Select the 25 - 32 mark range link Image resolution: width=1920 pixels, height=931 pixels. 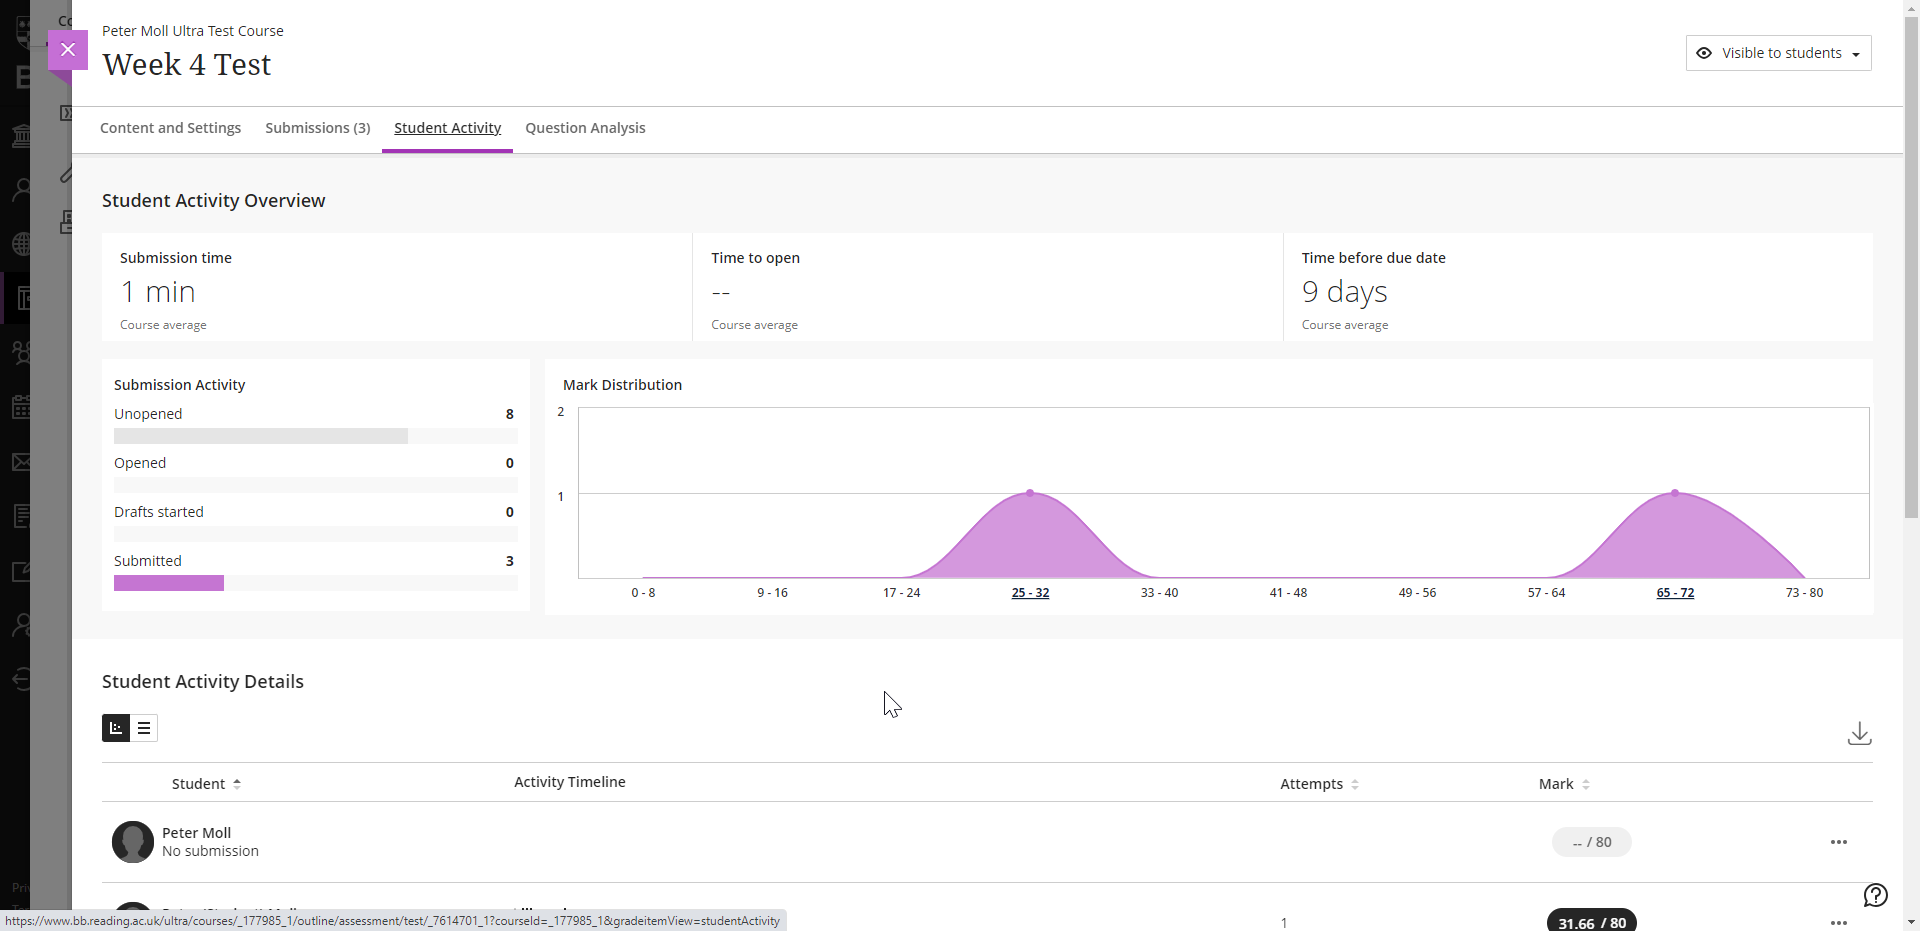[1030, 593]
